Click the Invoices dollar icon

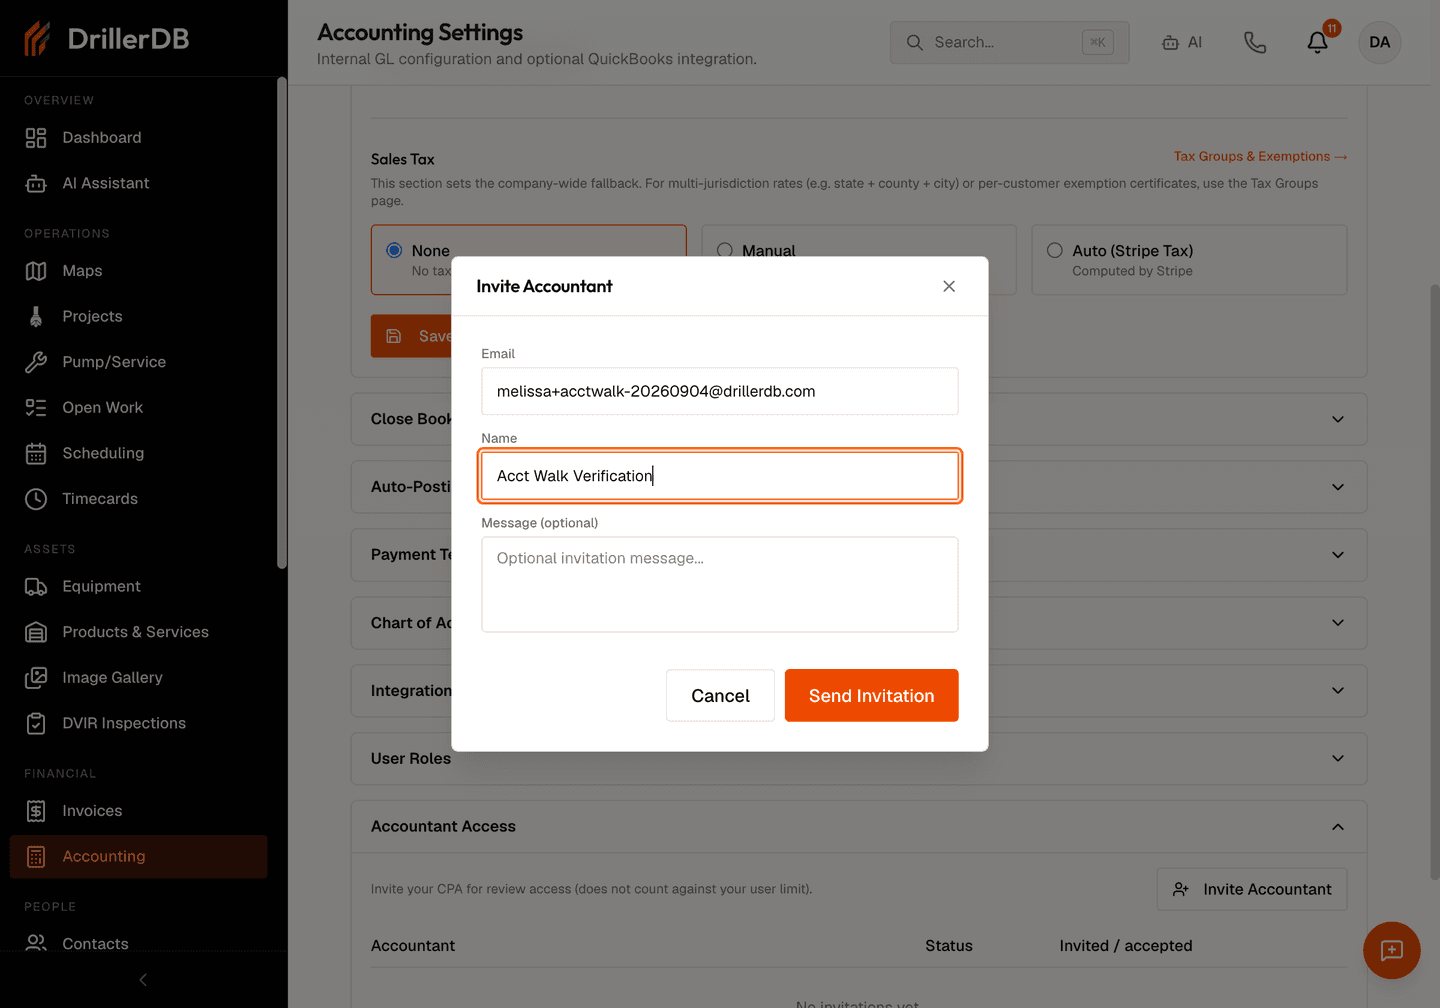(x=36, y=811)
